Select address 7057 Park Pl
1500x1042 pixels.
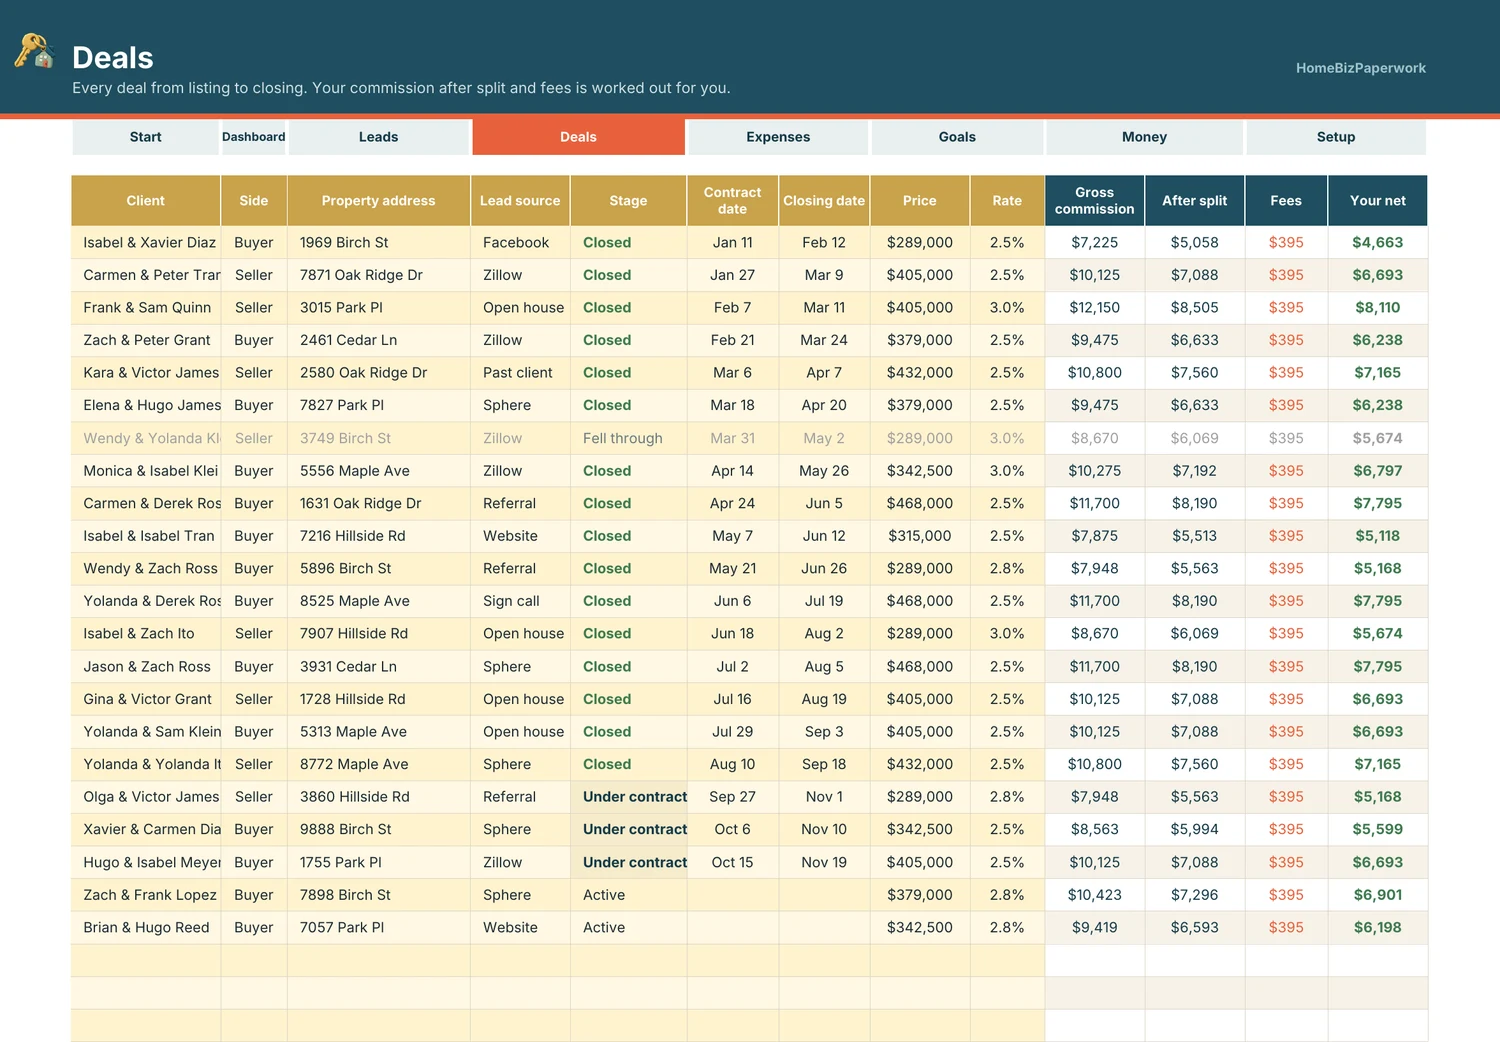click(x=379, y=927)
